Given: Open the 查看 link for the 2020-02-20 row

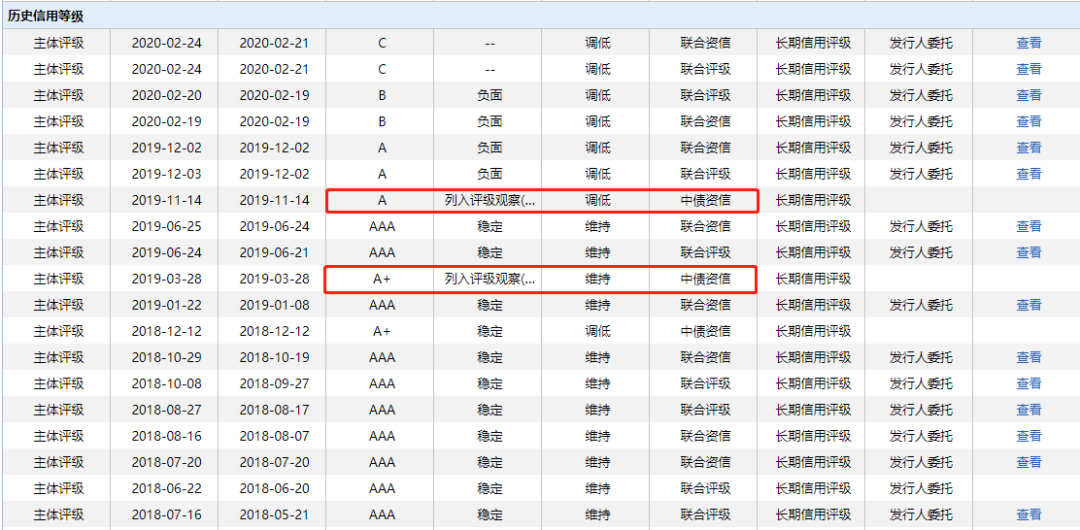Looking at the screenshot, I should 1028,95.
